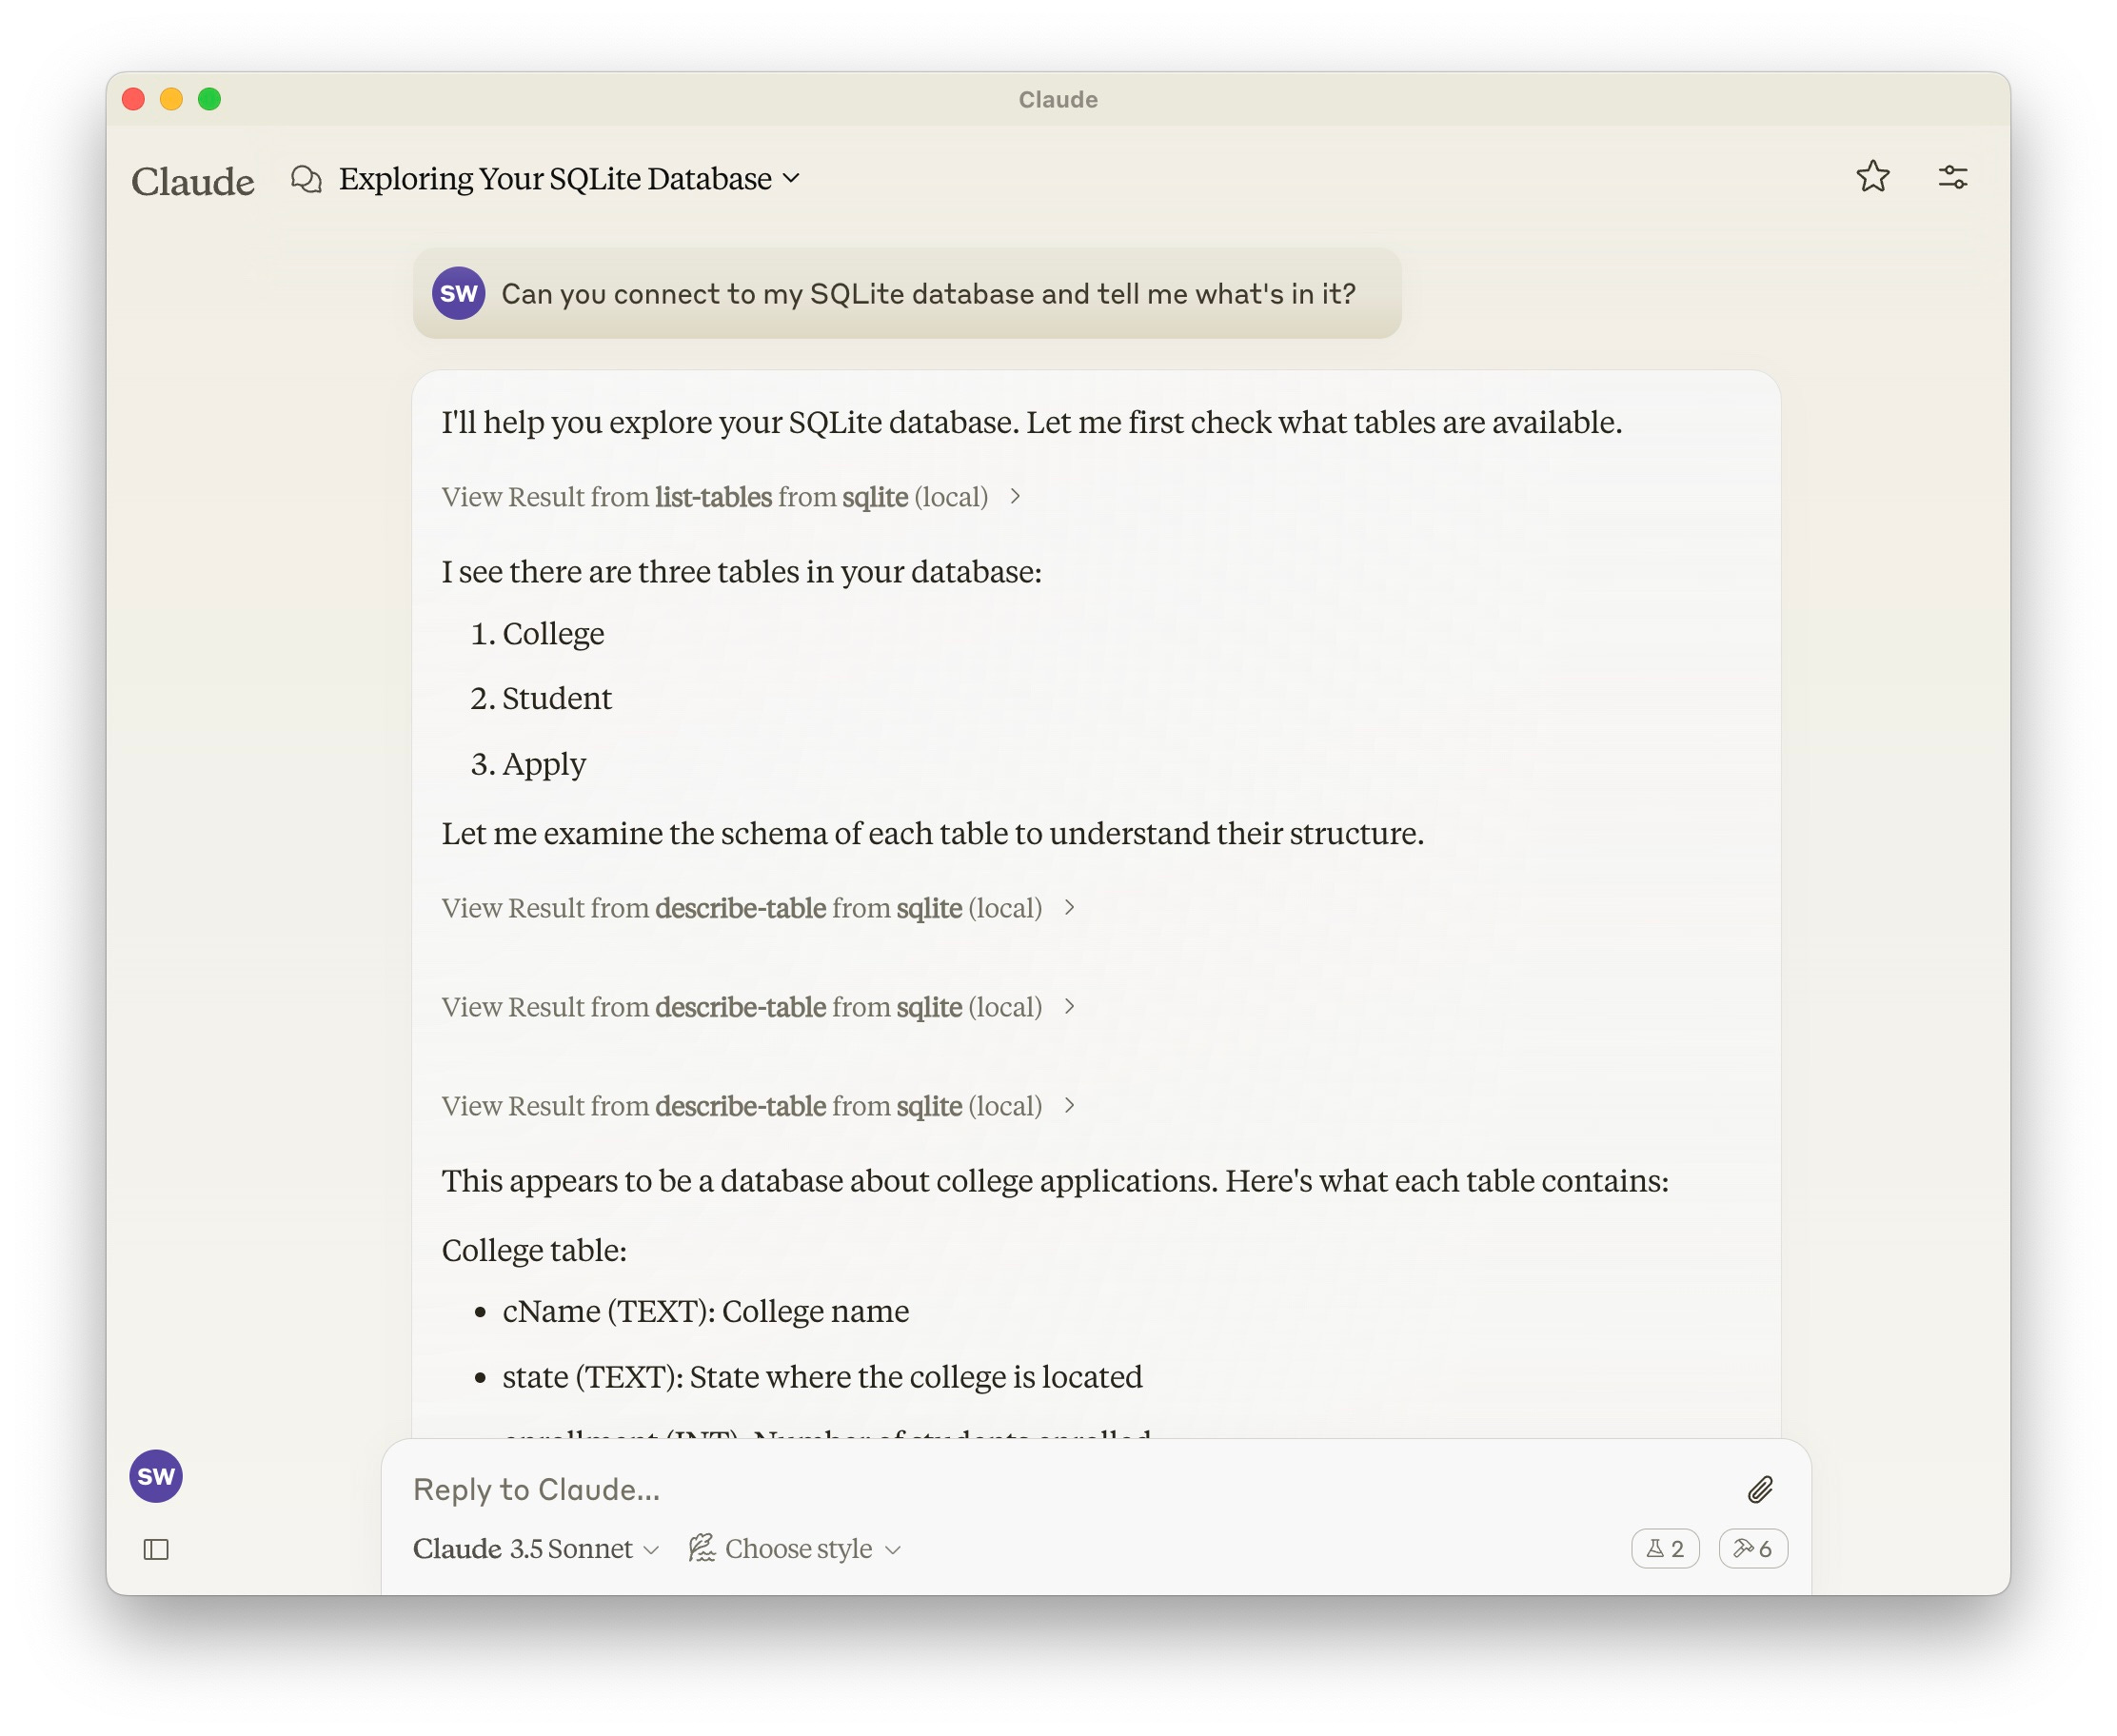Screen dimensions: 2117x1736
Task: Click the list item '2. Student'
Action: [x=541, y=699]
